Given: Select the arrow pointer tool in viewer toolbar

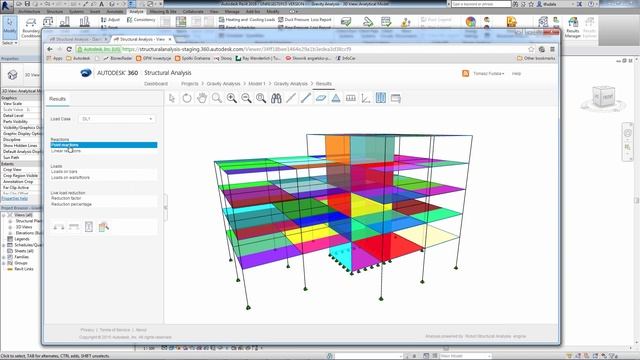Looking at the screenshot, I should click(172, 98).
